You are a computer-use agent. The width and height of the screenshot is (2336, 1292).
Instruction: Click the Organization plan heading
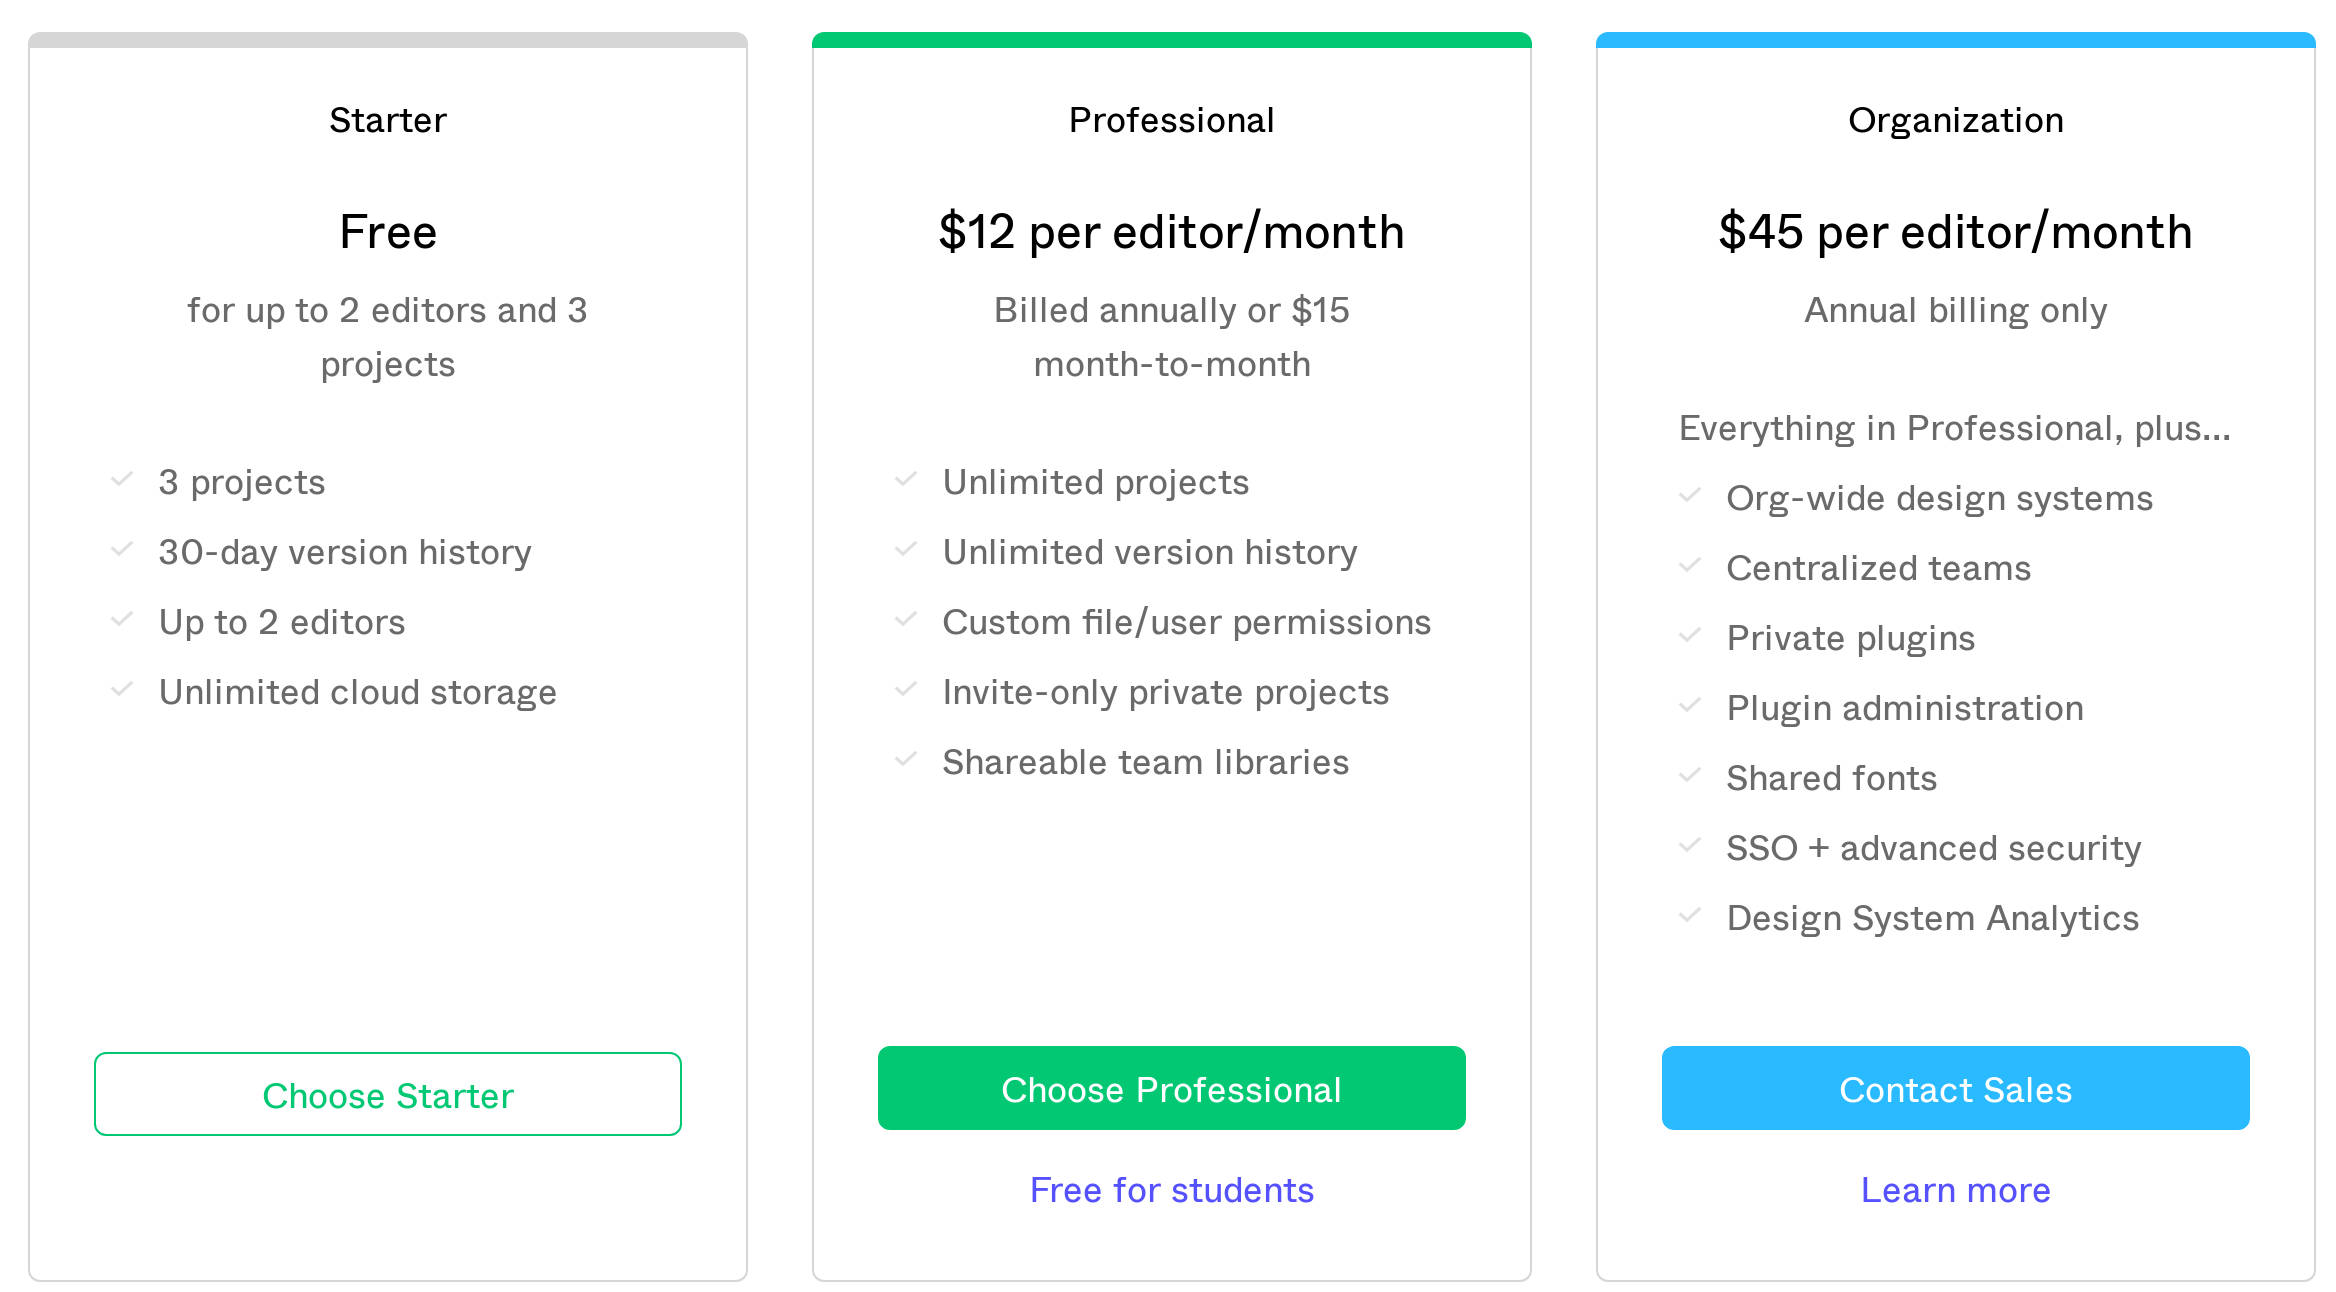[1955, 119]
